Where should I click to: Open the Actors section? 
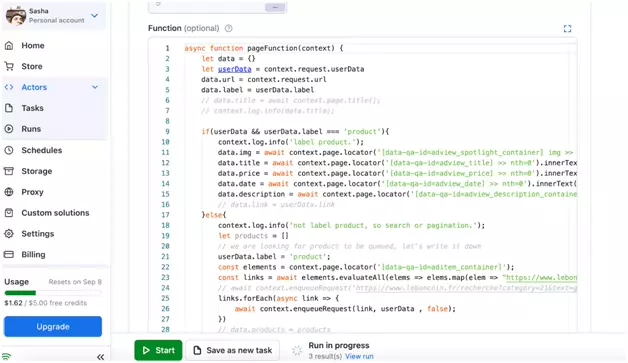[x=34, y=87]
